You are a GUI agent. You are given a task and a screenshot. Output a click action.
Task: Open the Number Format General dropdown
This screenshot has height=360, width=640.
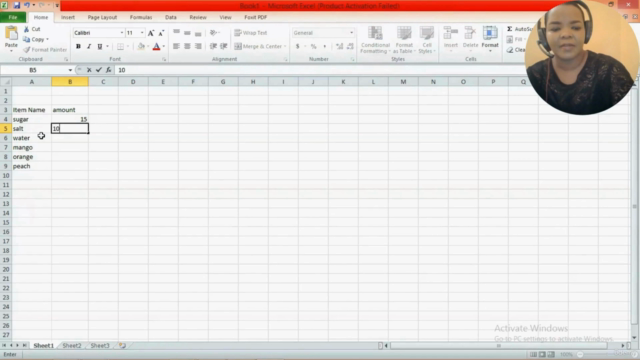[351, 33]
